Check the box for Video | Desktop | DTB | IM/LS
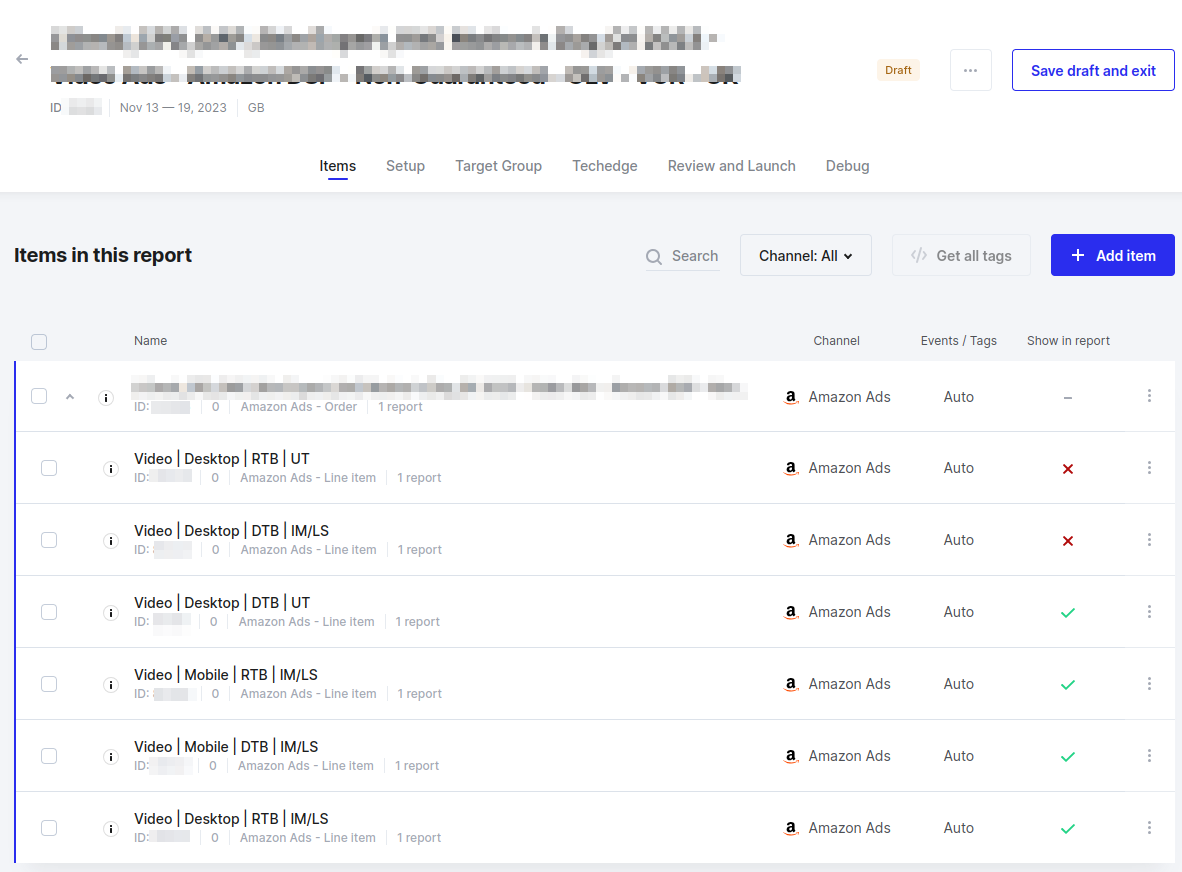 (x=49, y=540)
